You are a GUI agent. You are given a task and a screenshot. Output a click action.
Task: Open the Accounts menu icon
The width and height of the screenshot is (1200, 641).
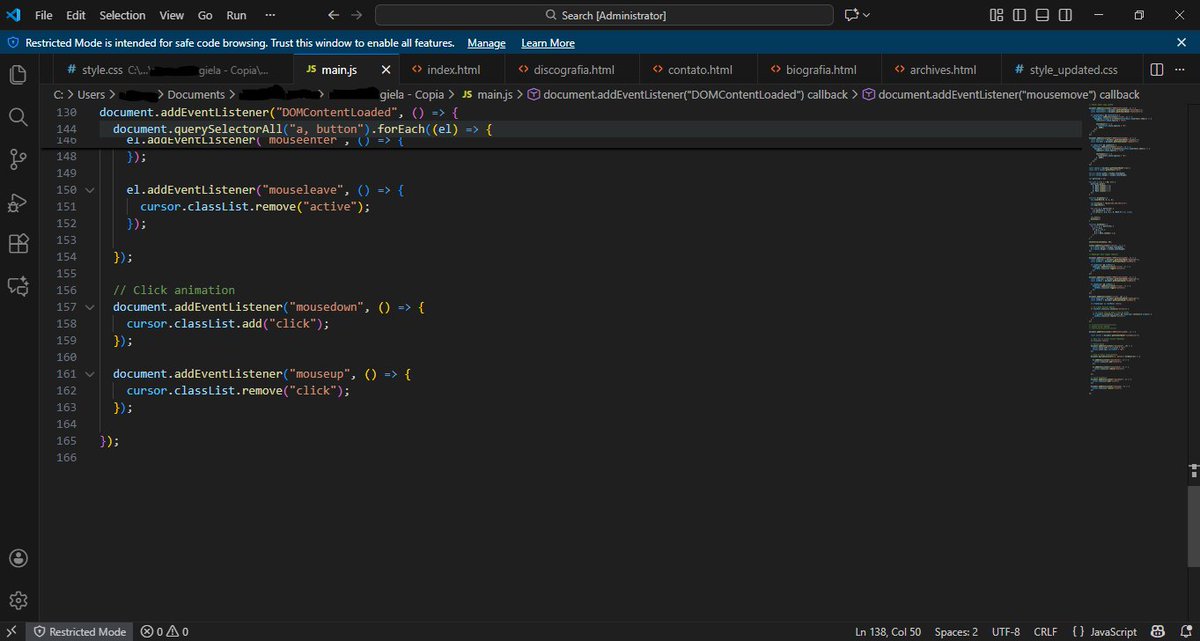(x=17, y=558)
